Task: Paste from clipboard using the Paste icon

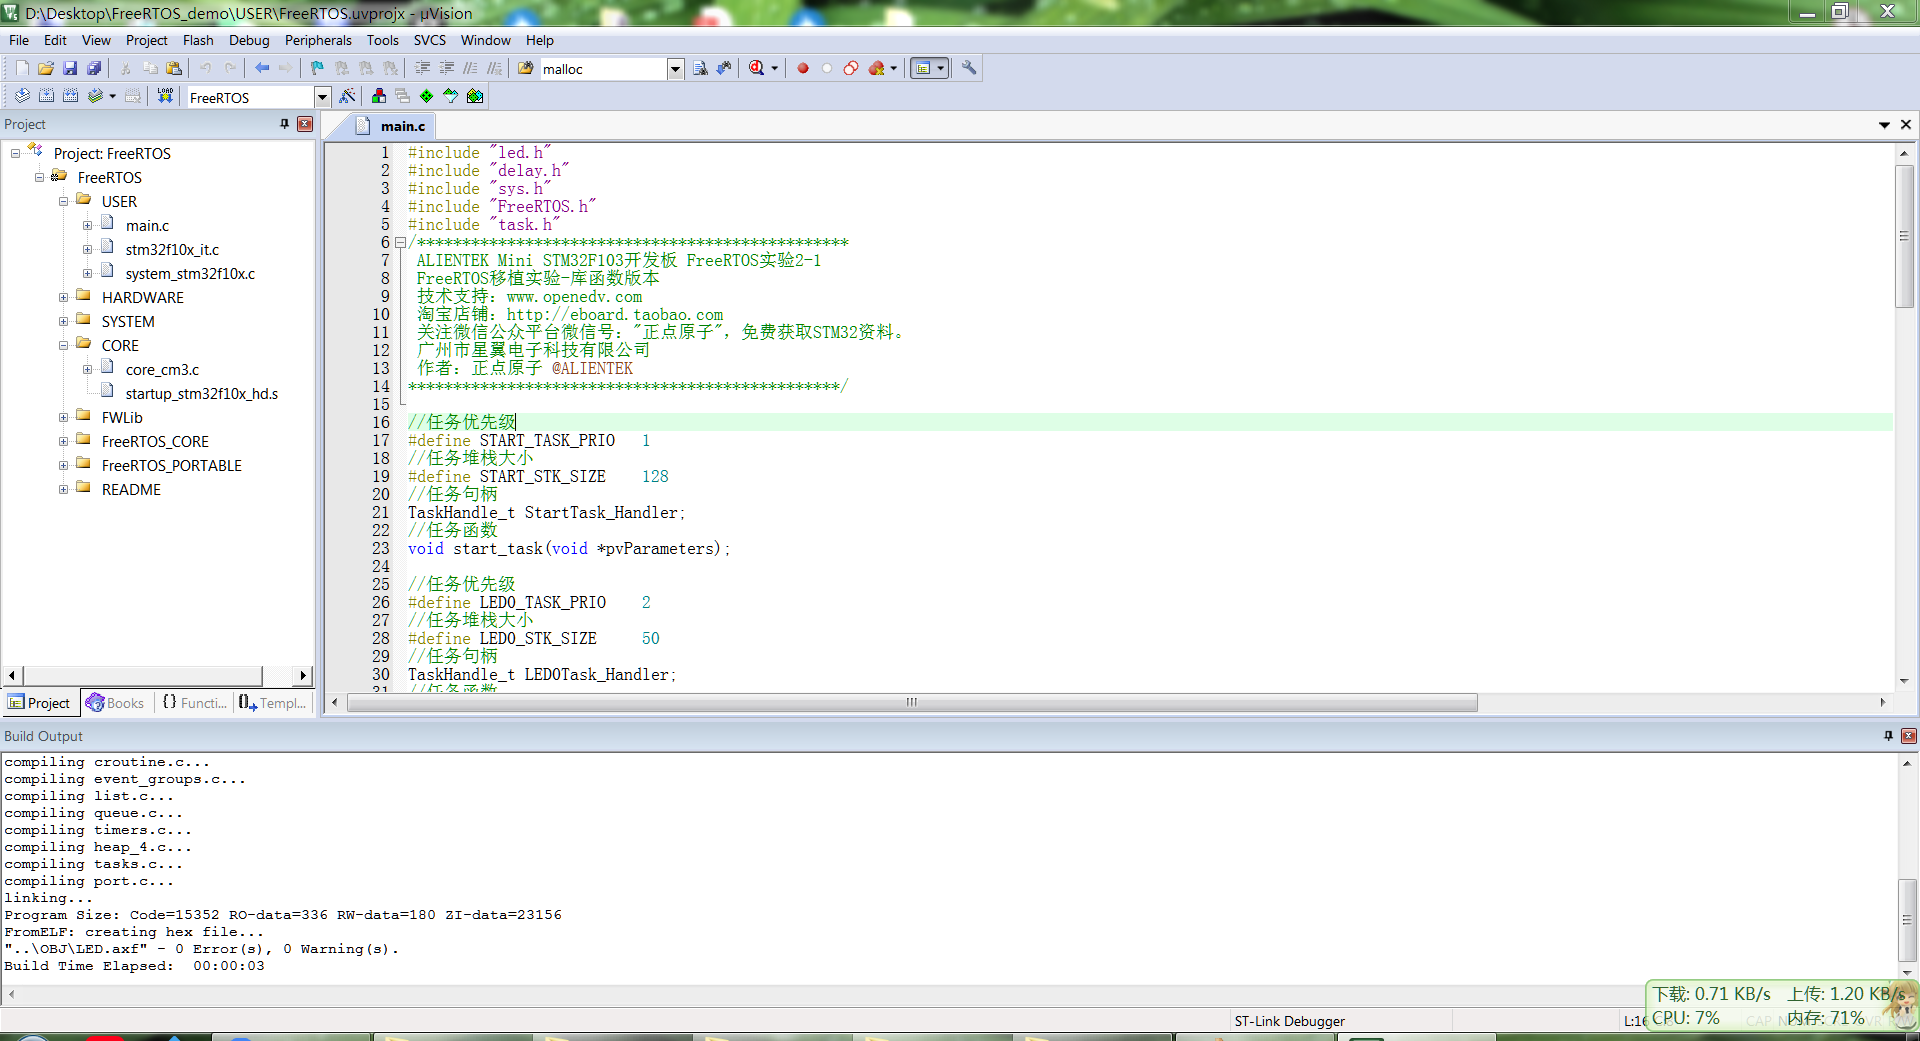Action: pyautogui.click(x=174, y=68)
